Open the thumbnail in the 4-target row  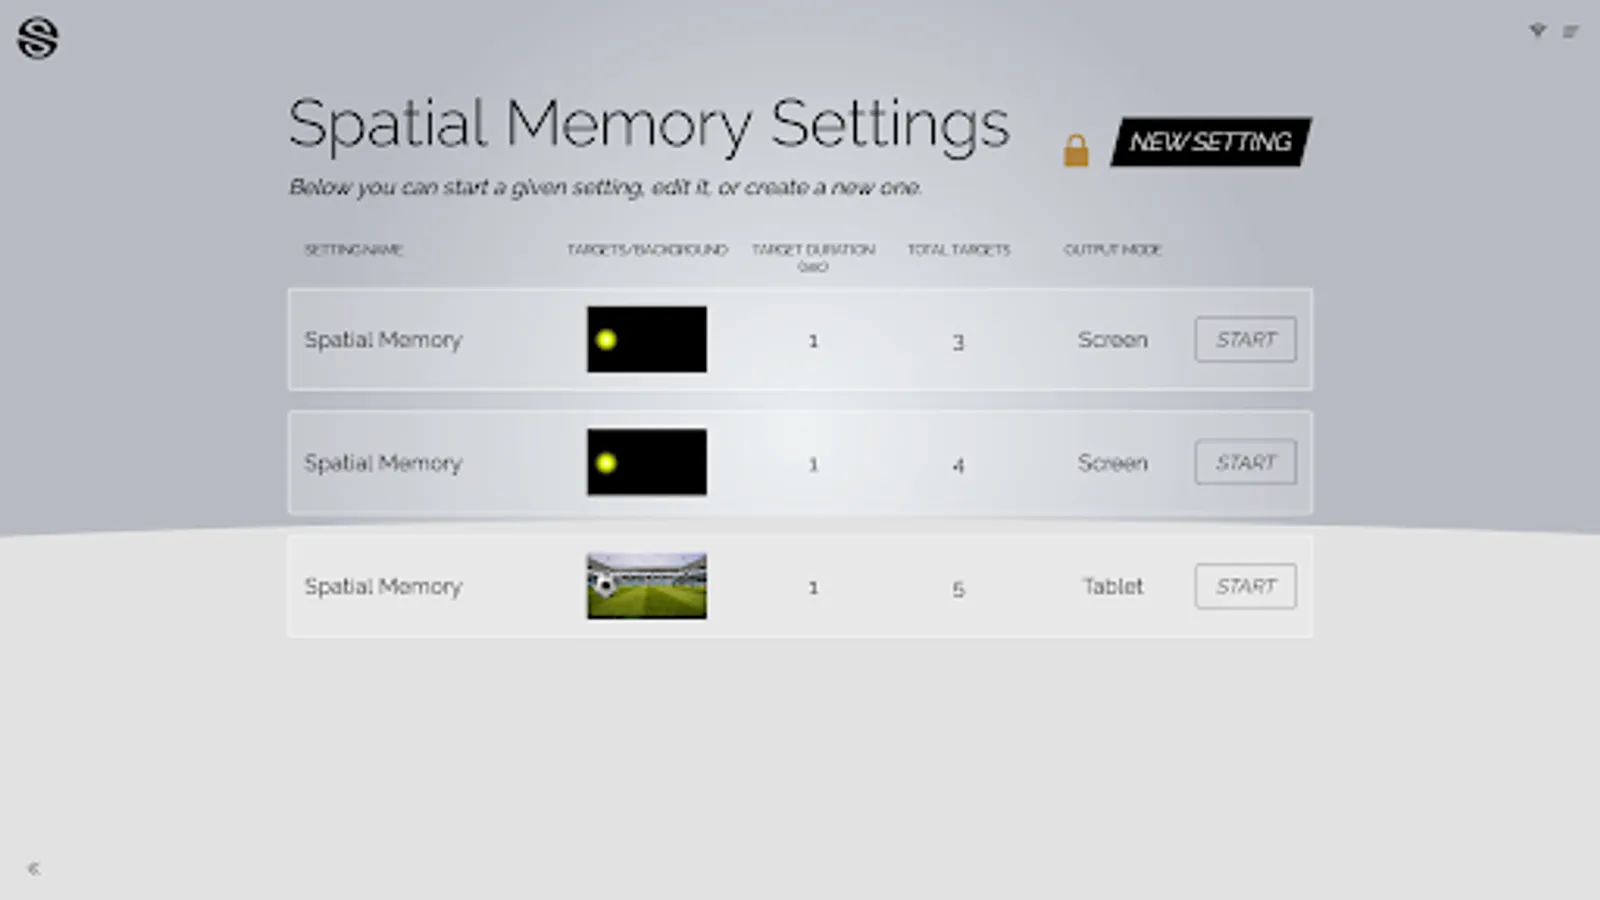(x=647, y=463)
